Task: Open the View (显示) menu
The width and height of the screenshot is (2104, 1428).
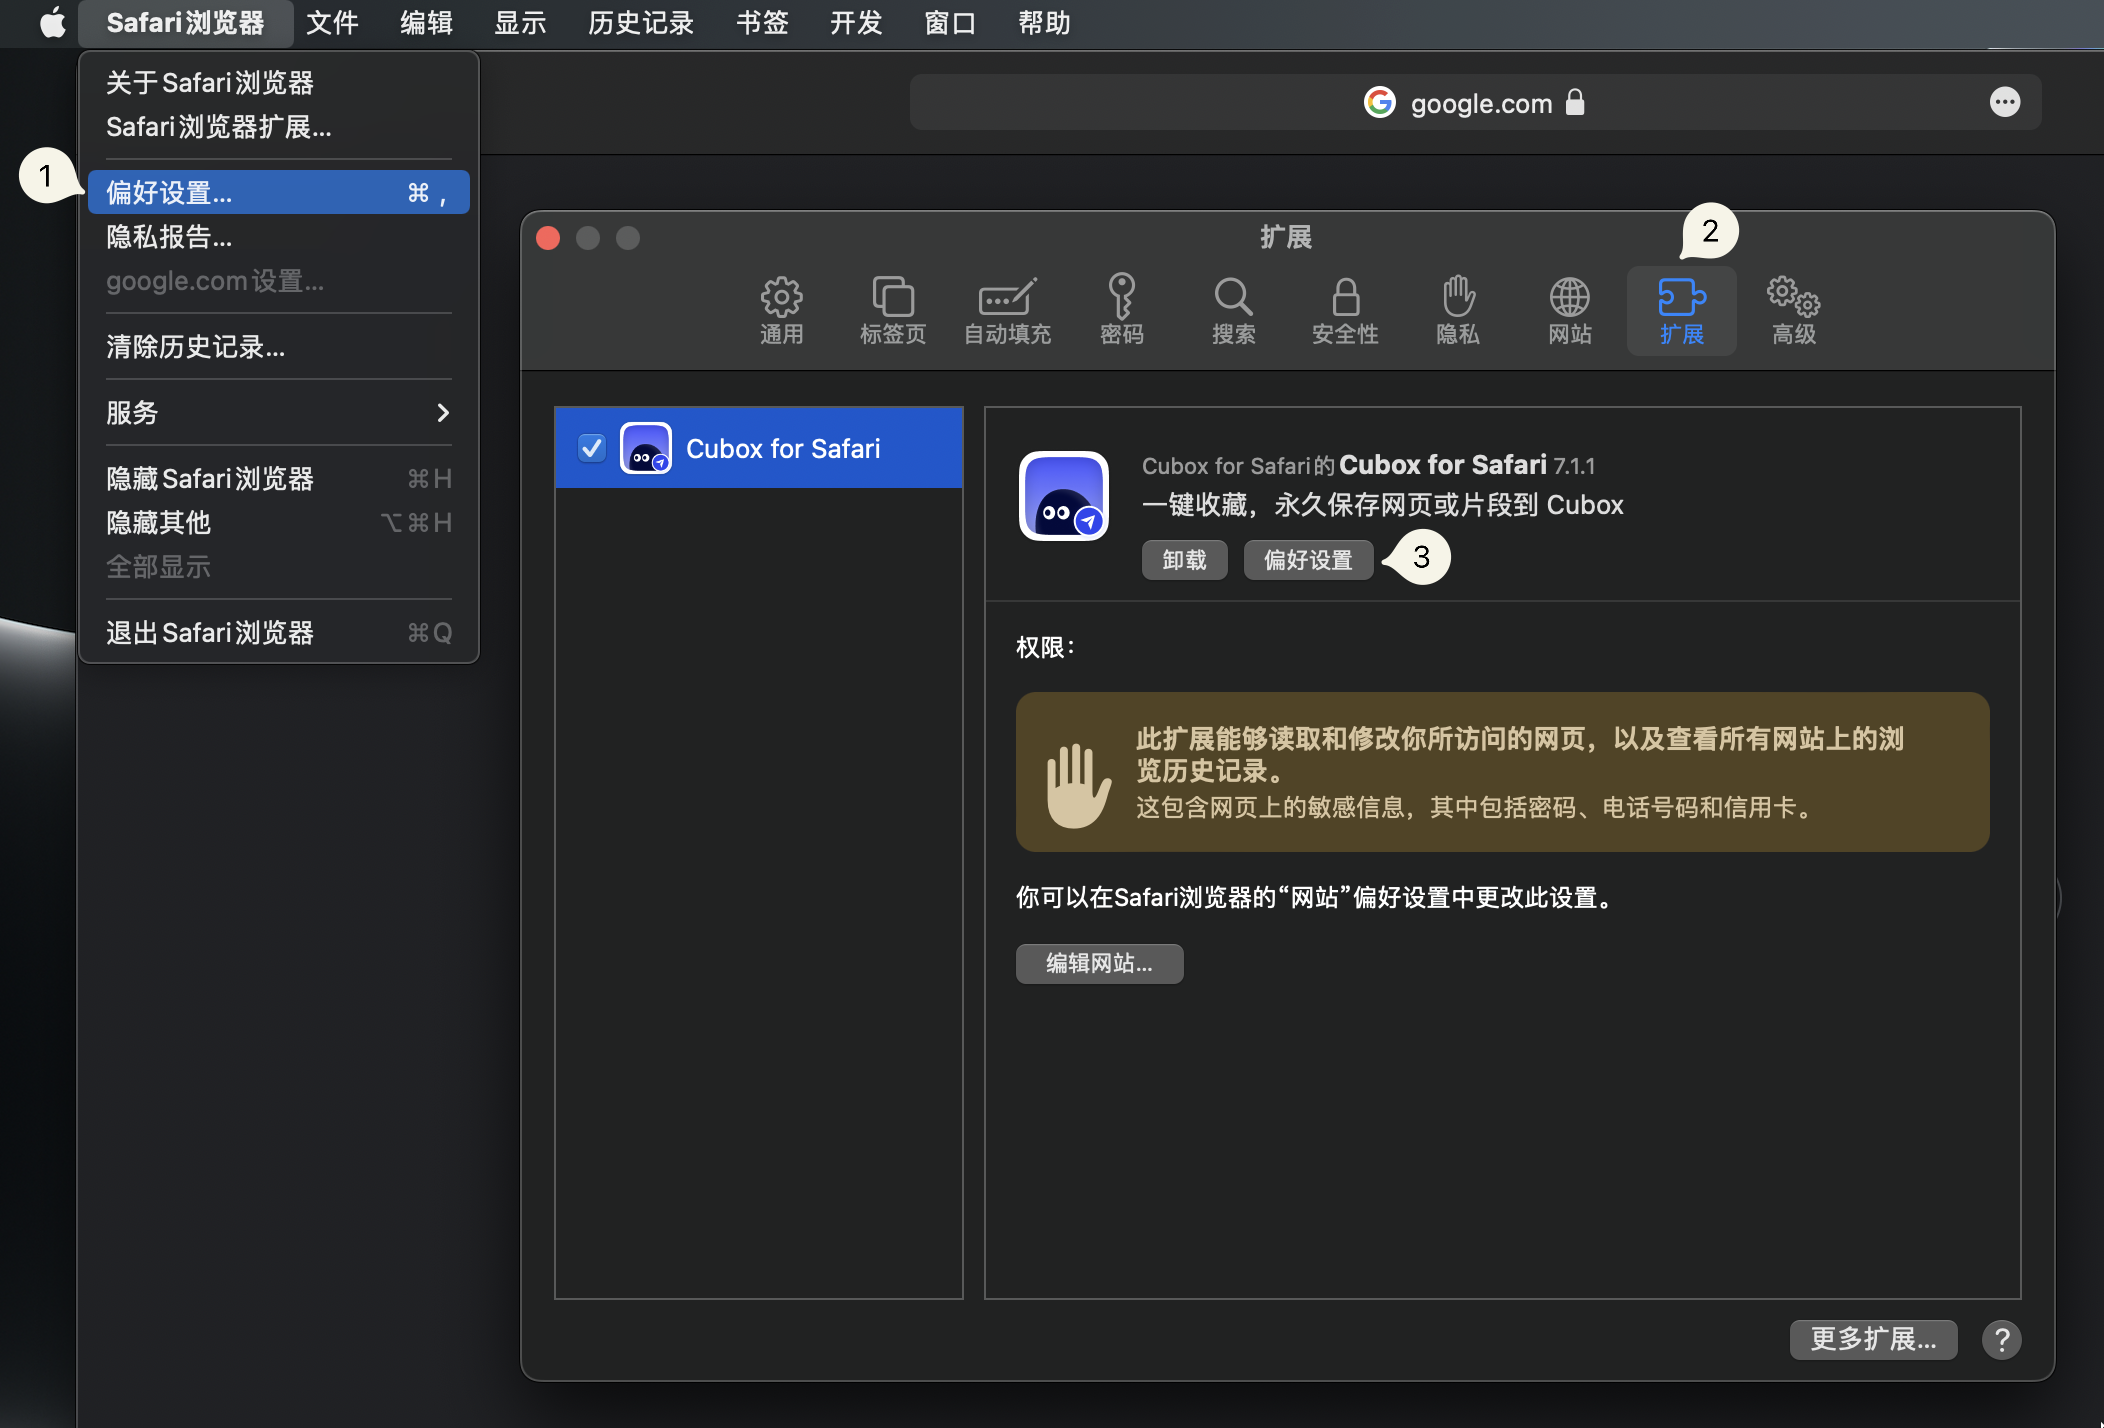Action: tap(520, 23)
